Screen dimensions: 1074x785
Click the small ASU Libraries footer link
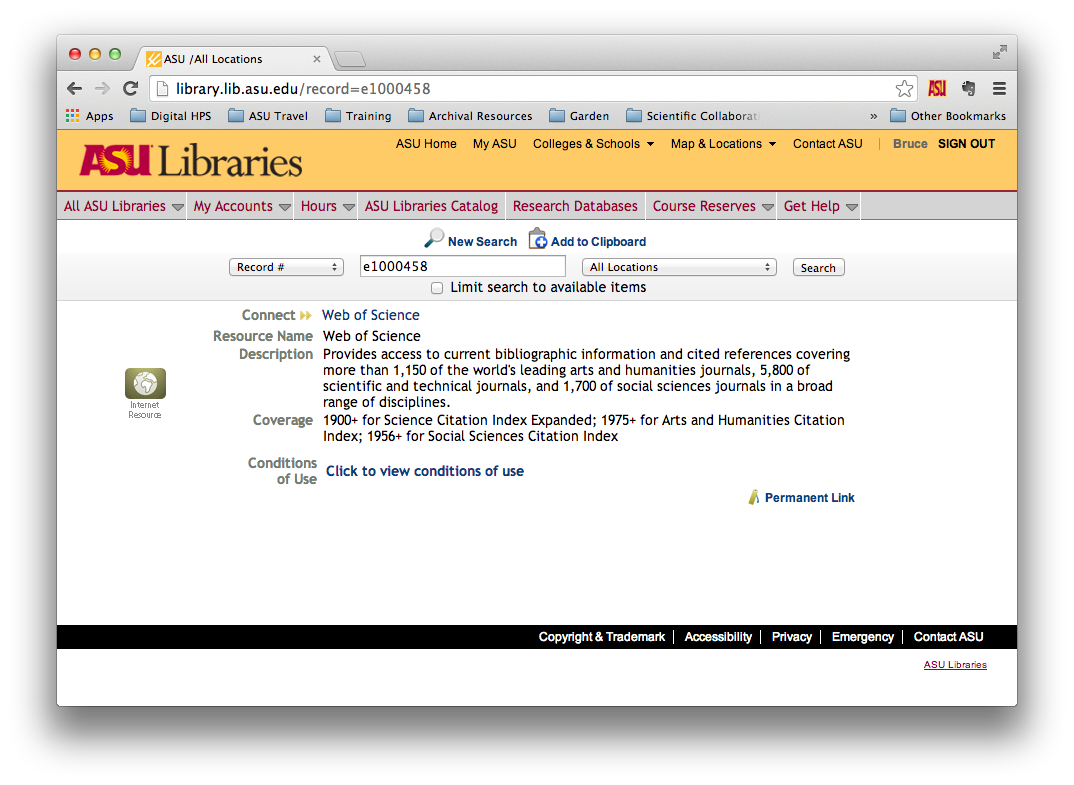coord(956,664)
